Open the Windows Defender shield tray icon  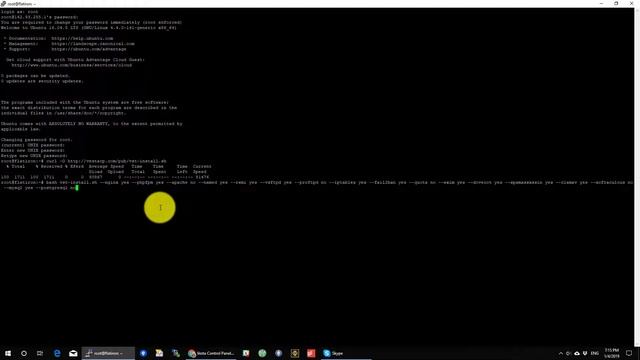coord(585,353)
